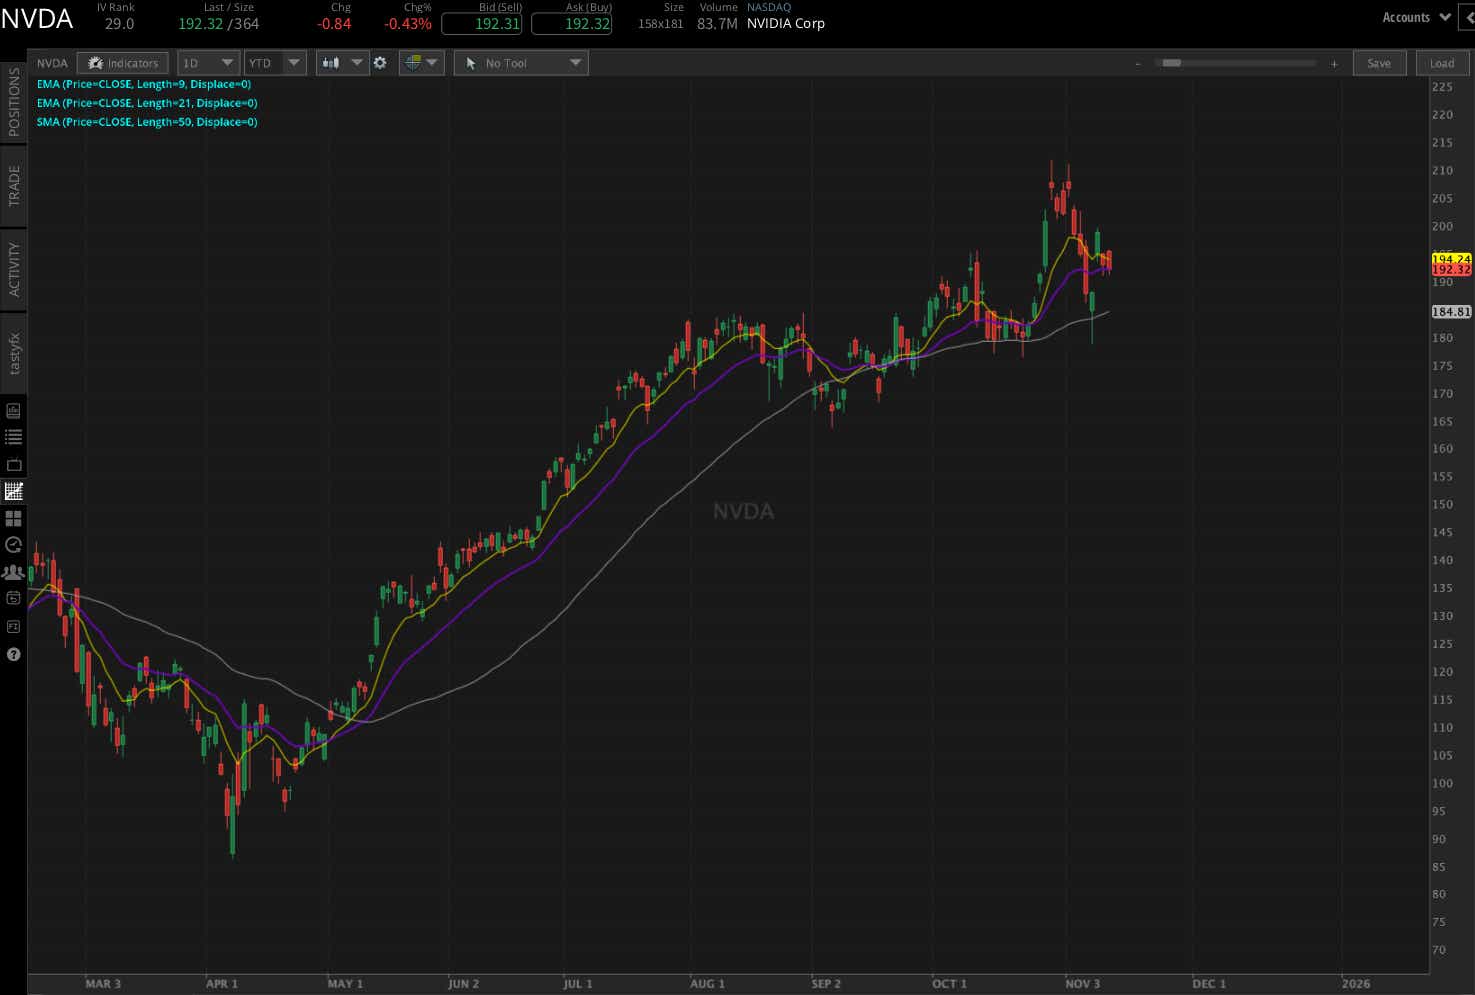
Task: Click the cursor arrow in No Tool selector
Action: point(470,62)
